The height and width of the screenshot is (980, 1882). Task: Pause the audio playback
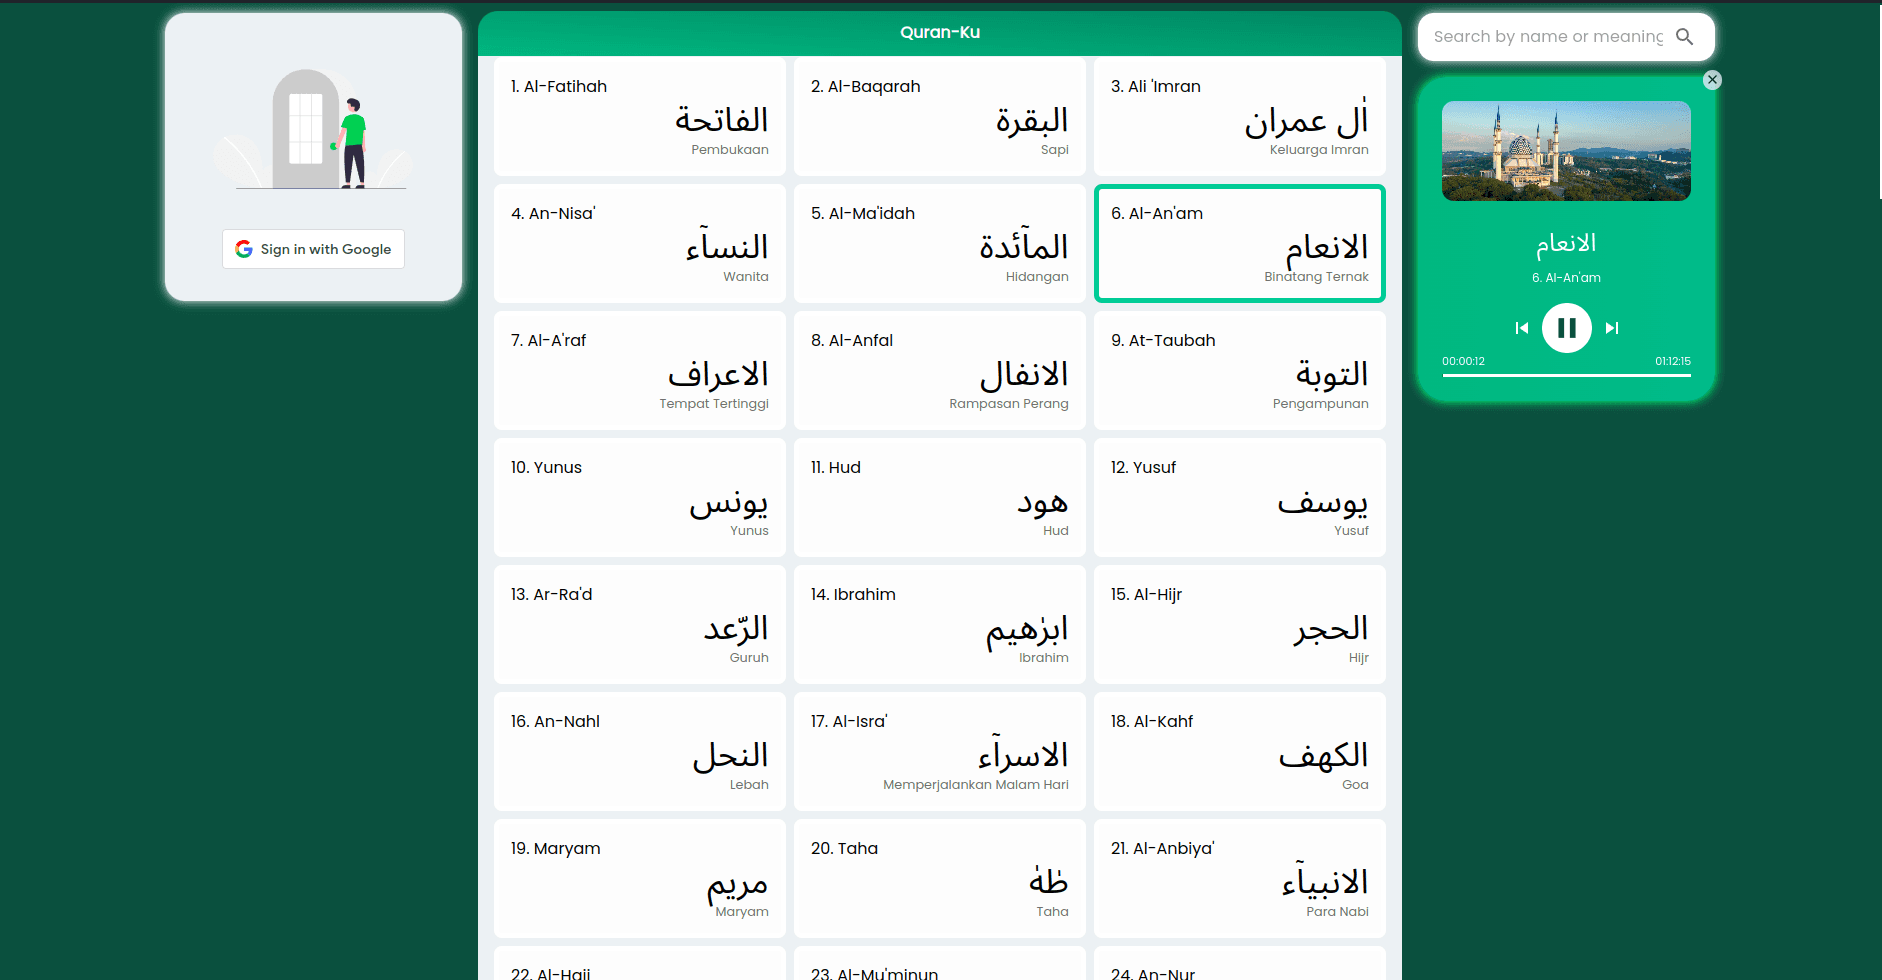(x=1566, y=328)
